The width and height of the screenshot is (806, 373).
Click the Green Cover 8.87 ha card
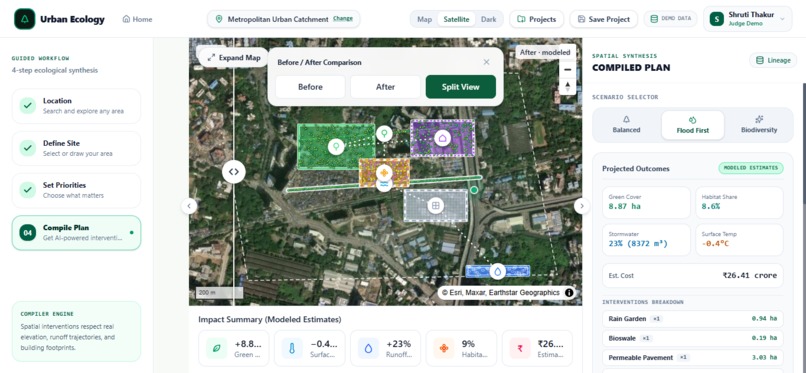click(x=646, y=202)
